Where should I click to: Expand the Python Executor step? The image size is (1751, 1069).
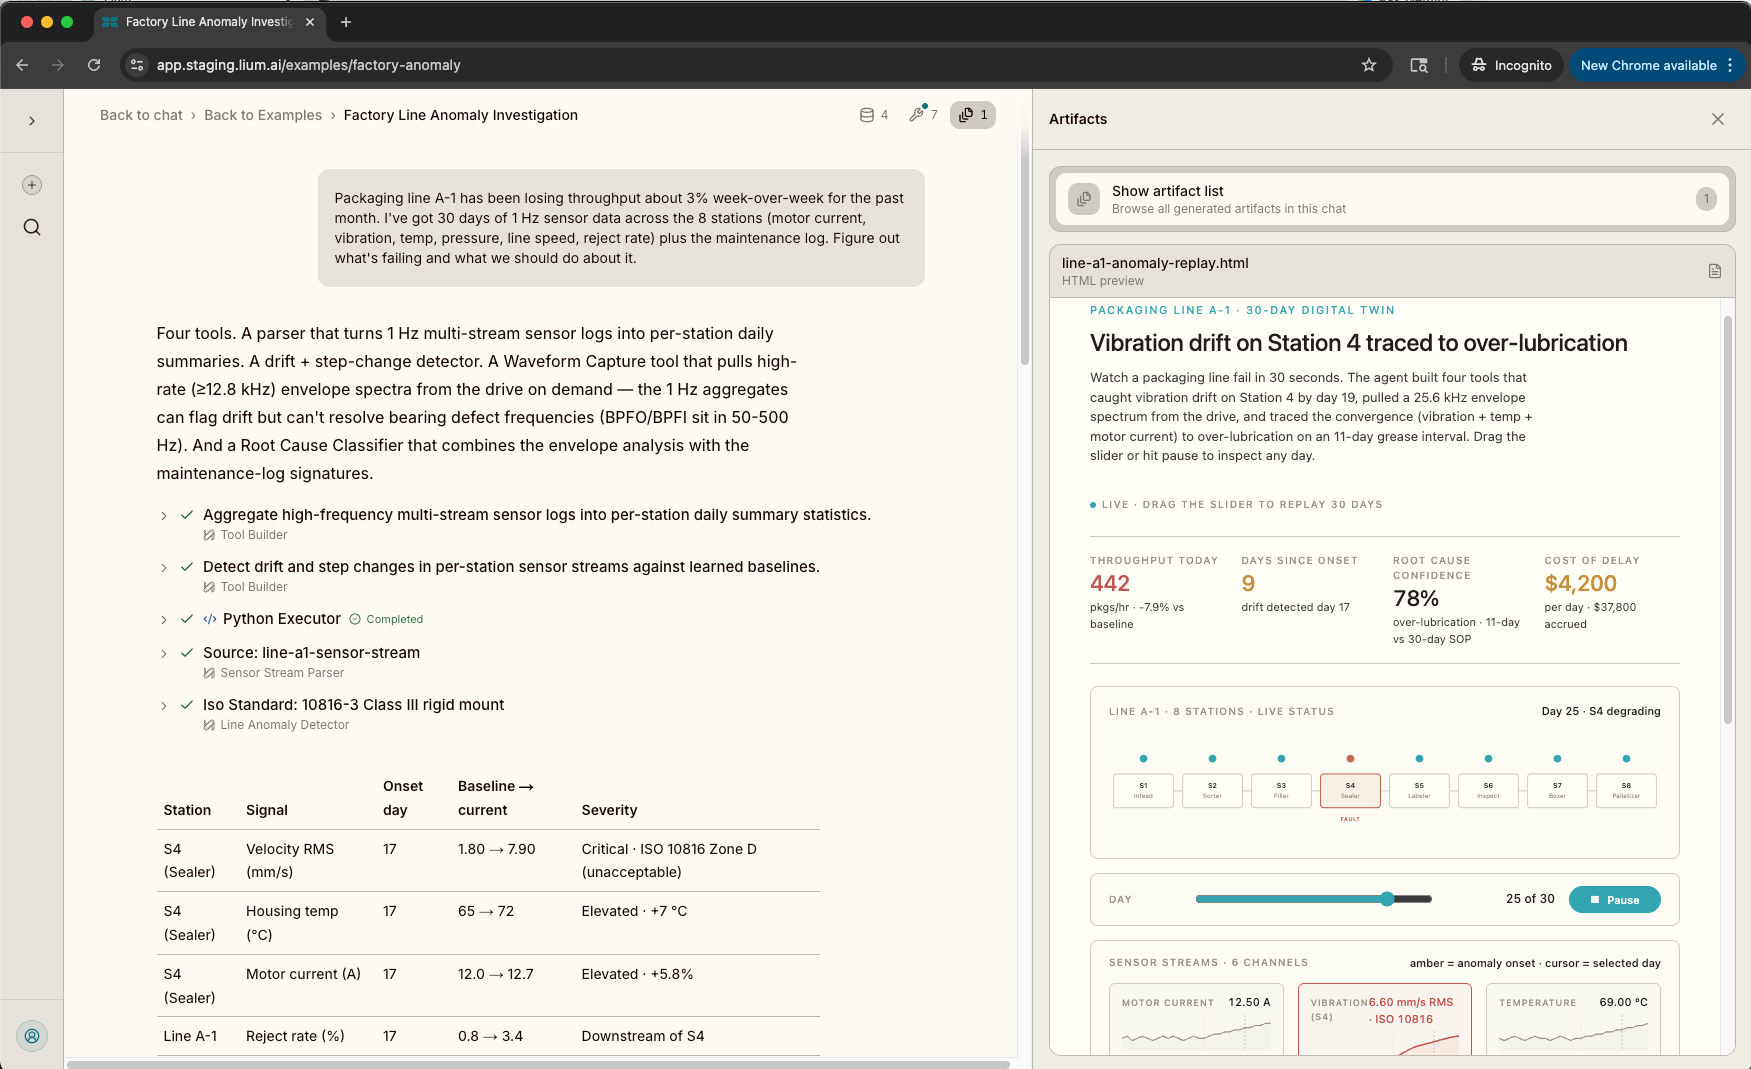click(x=164, y=620)
